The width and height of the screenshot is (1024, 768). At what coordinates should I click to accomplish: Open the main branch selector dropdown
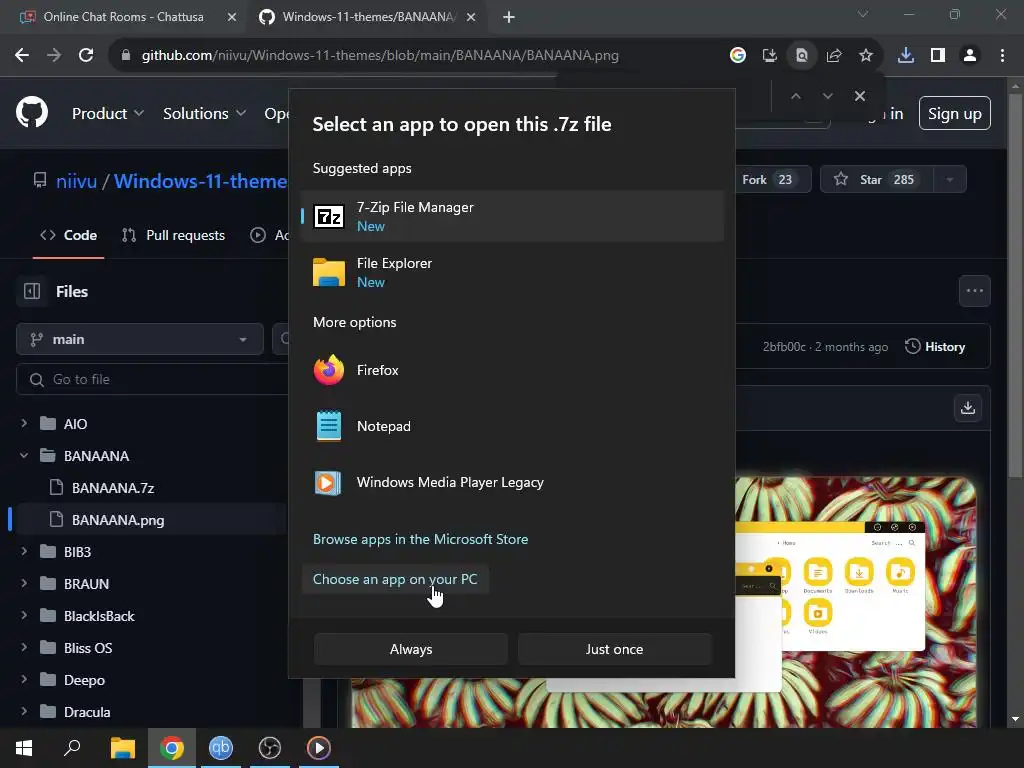click(x=140, y=339)
